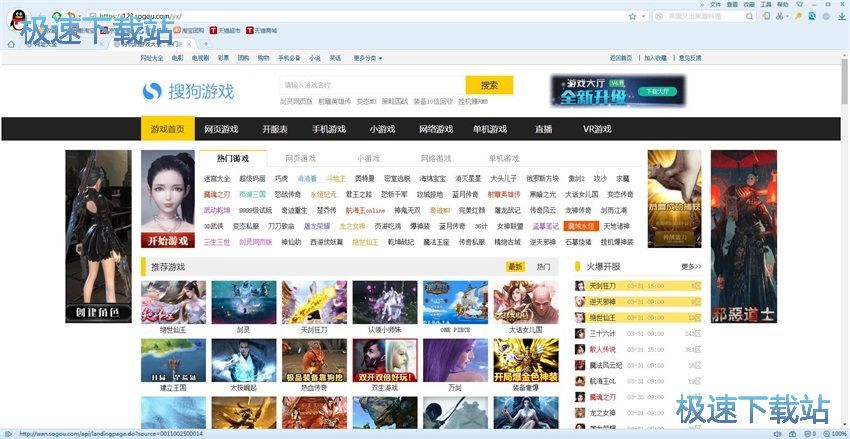850x439 pixels.
Task: Click the 返回首页 link
Action: tap(621, 58)
